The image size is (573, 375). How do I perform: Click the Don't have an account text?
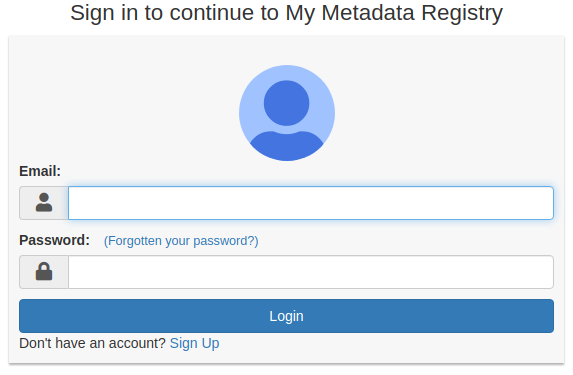[x=92, y=343]
